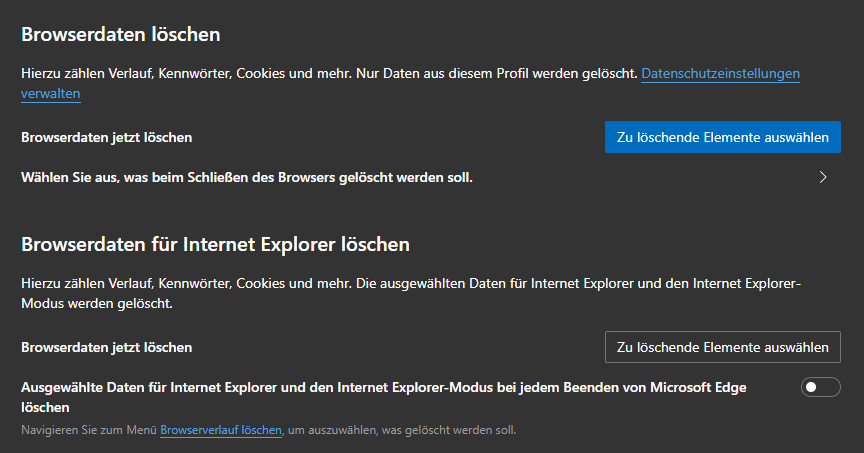Click "um auszuwählen, was gelöscht werden soll" hint text
864x453 pixels.
point(402,430)
